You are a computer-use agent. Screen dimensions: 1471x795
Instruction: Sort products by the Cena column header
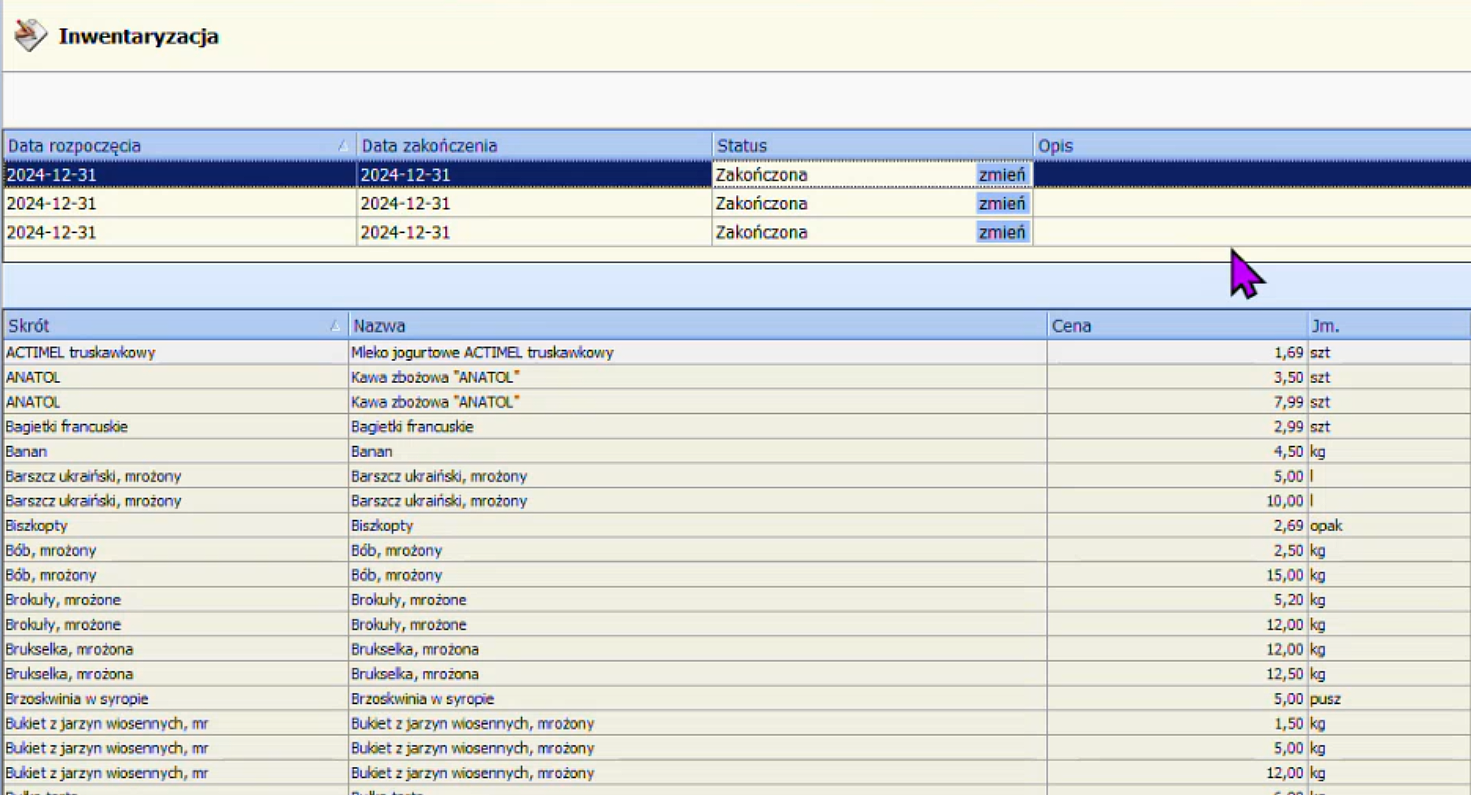pyautogui.click(x=1176, y=326)
